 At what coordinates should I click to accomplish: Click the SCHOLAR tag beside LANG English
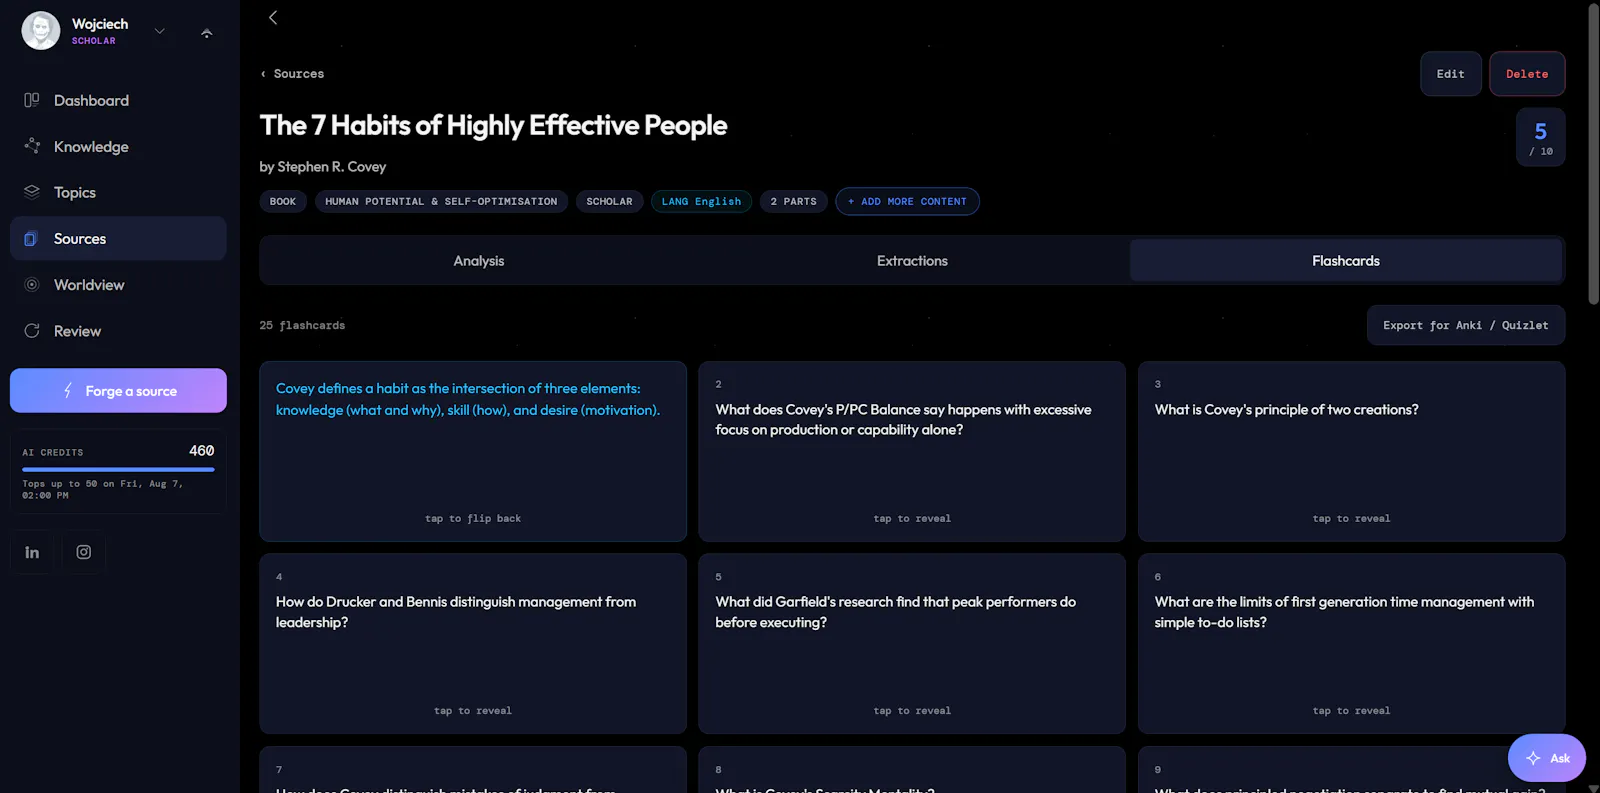[x=609, y=201]
